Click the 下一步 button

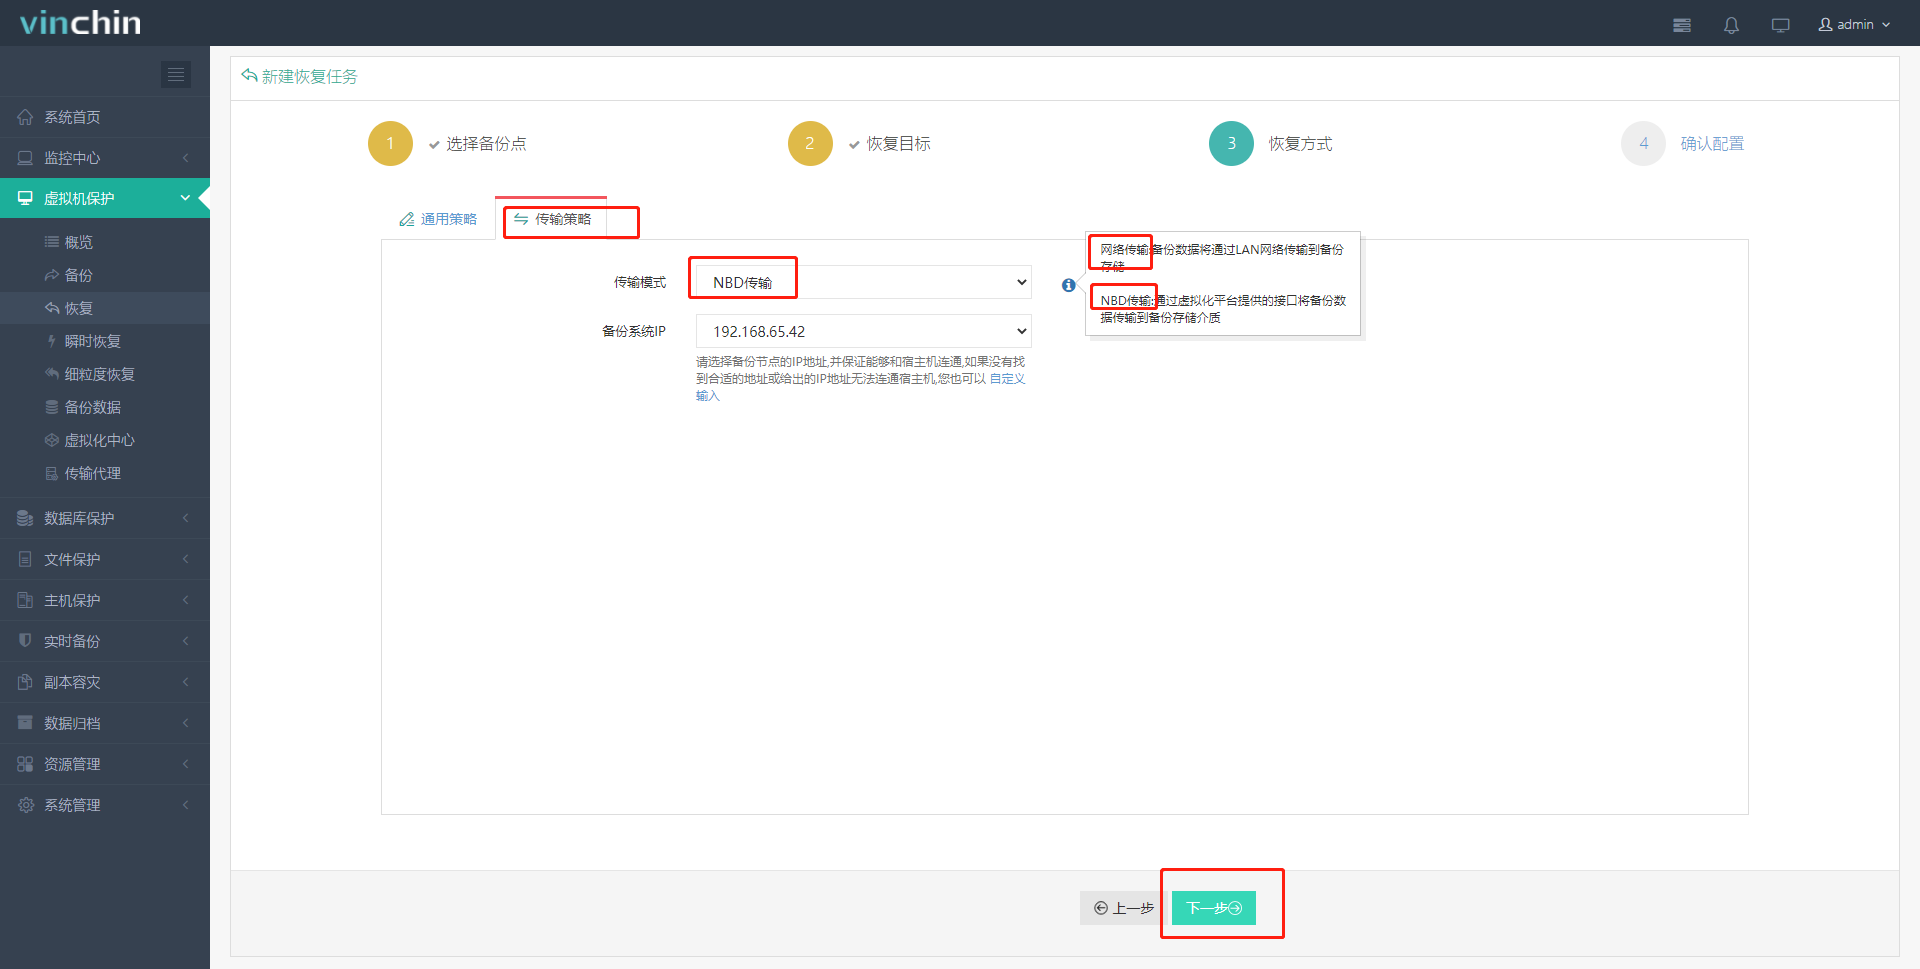click(x=1214, y=908)
